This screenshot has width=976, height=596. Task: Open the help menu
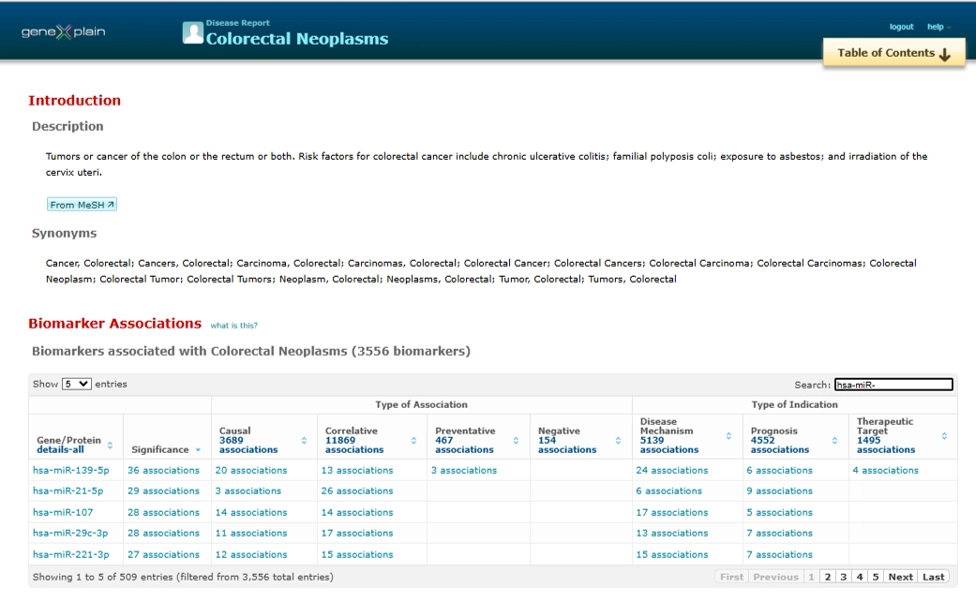point(936,27)
